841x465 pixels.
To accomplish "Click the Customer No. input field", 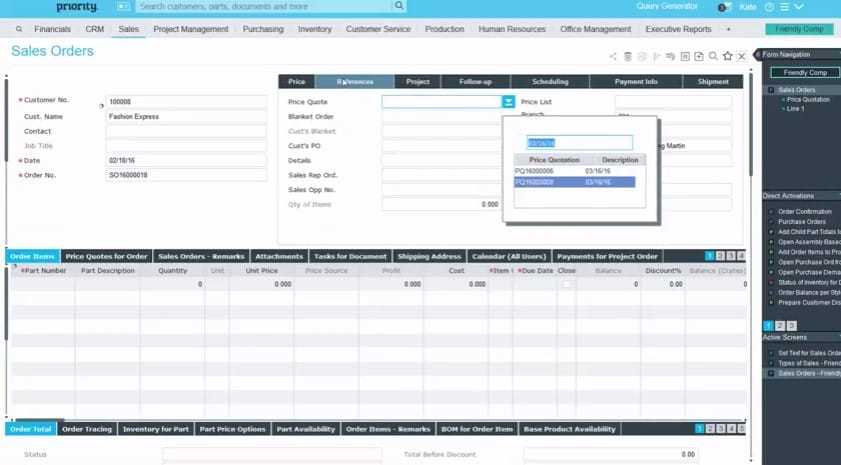I will click(186, 101).
